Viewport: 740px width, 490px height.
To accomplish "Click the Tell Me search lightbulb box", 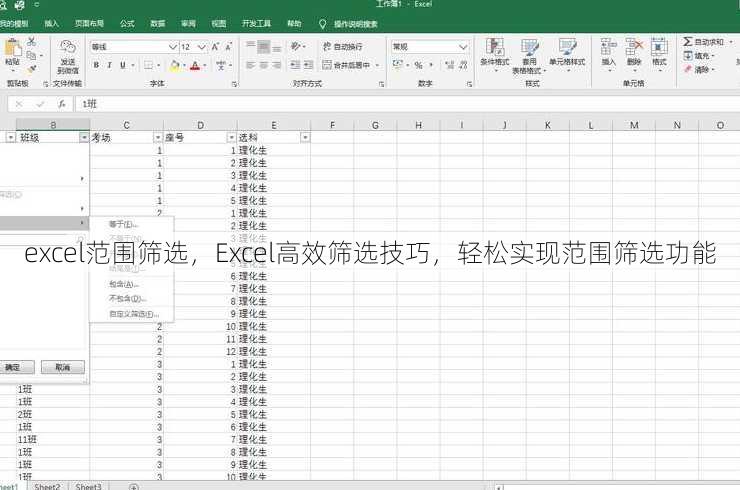I will [349, 24].
